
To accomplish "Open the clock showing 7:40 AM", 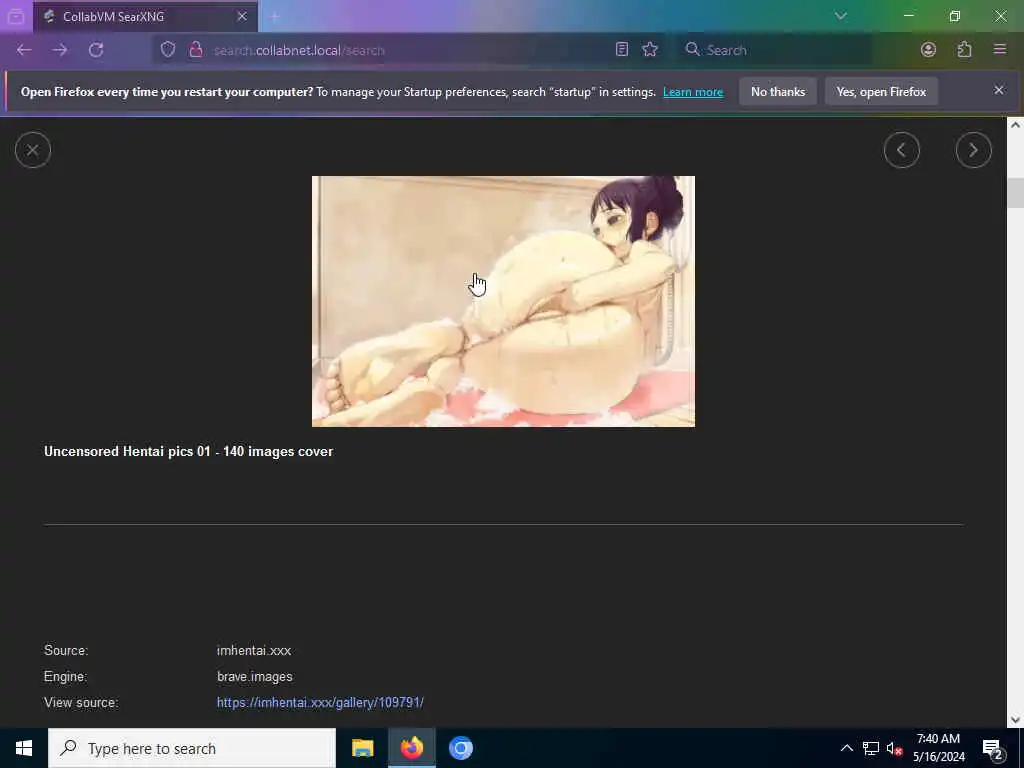I will point(938,748).
